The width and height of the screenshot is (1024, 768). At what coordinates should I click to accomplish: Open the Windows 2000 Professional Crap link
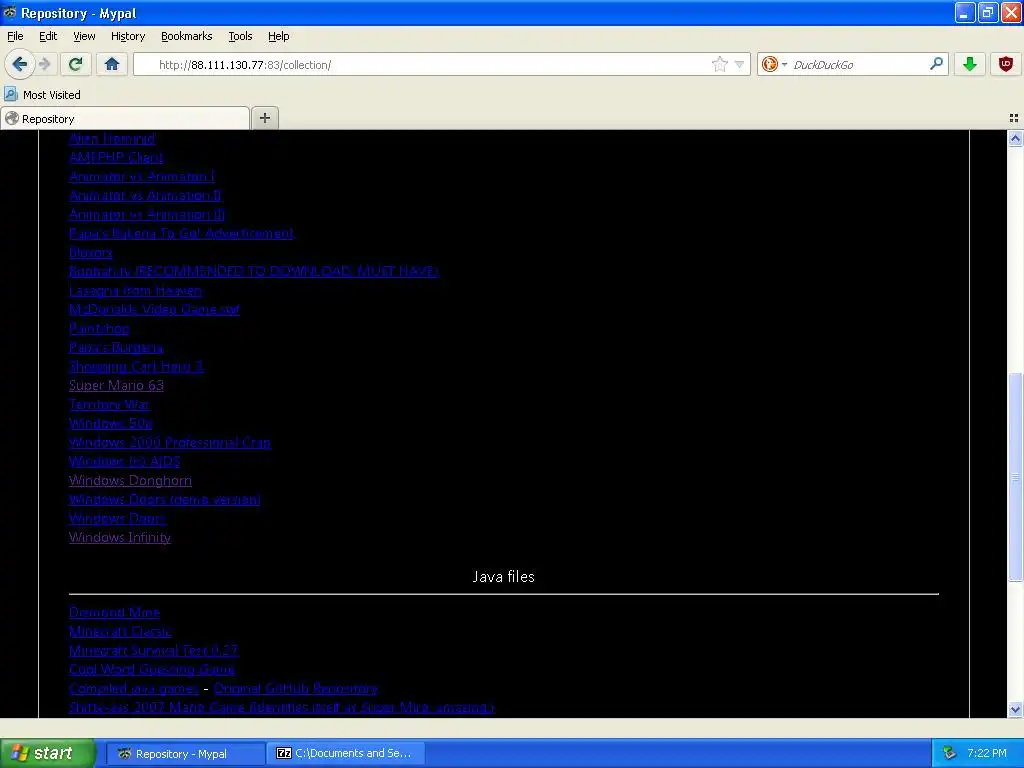[170, 442]
